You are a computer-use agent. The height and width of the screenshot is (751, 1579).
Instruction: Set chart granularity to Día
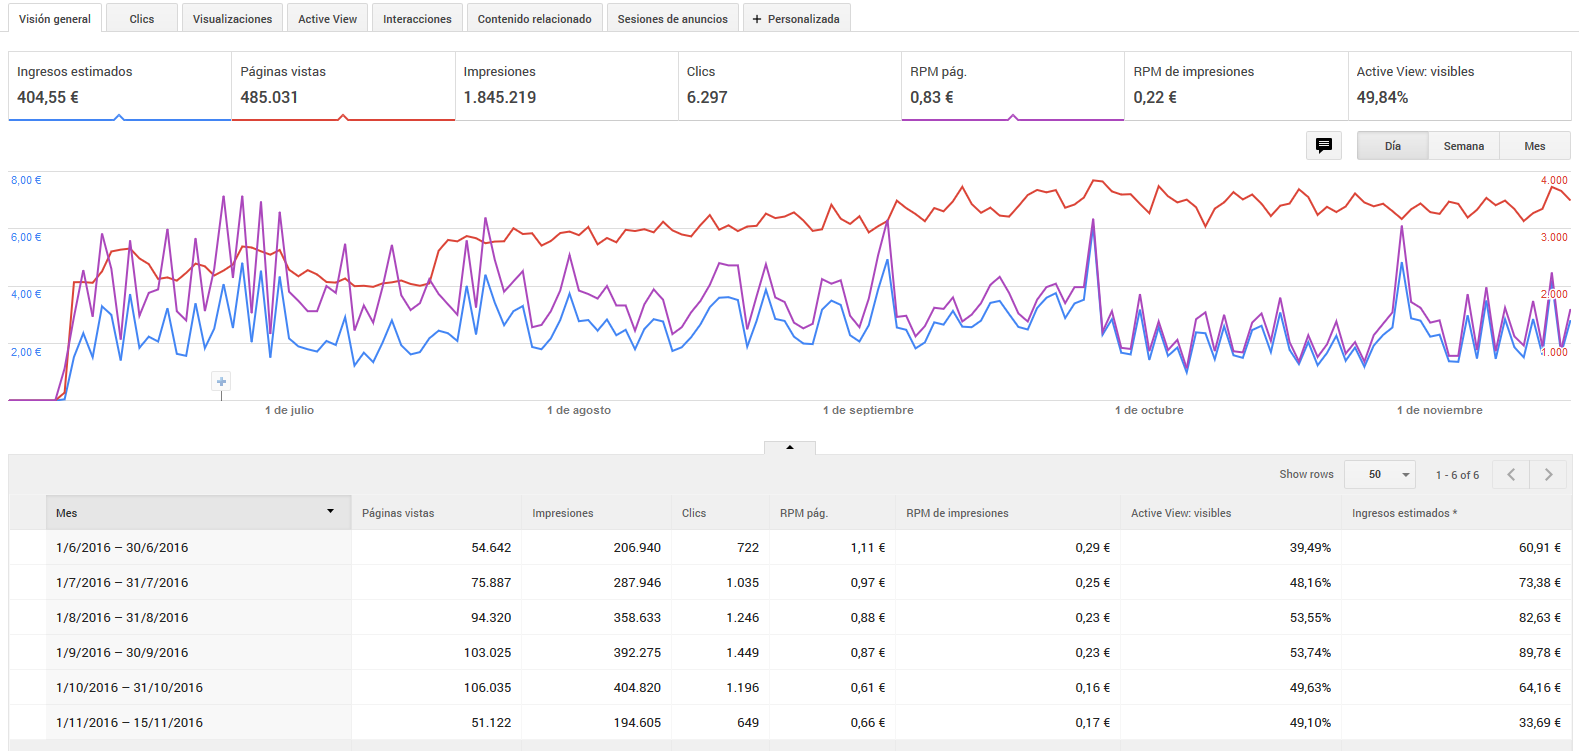1393,146
